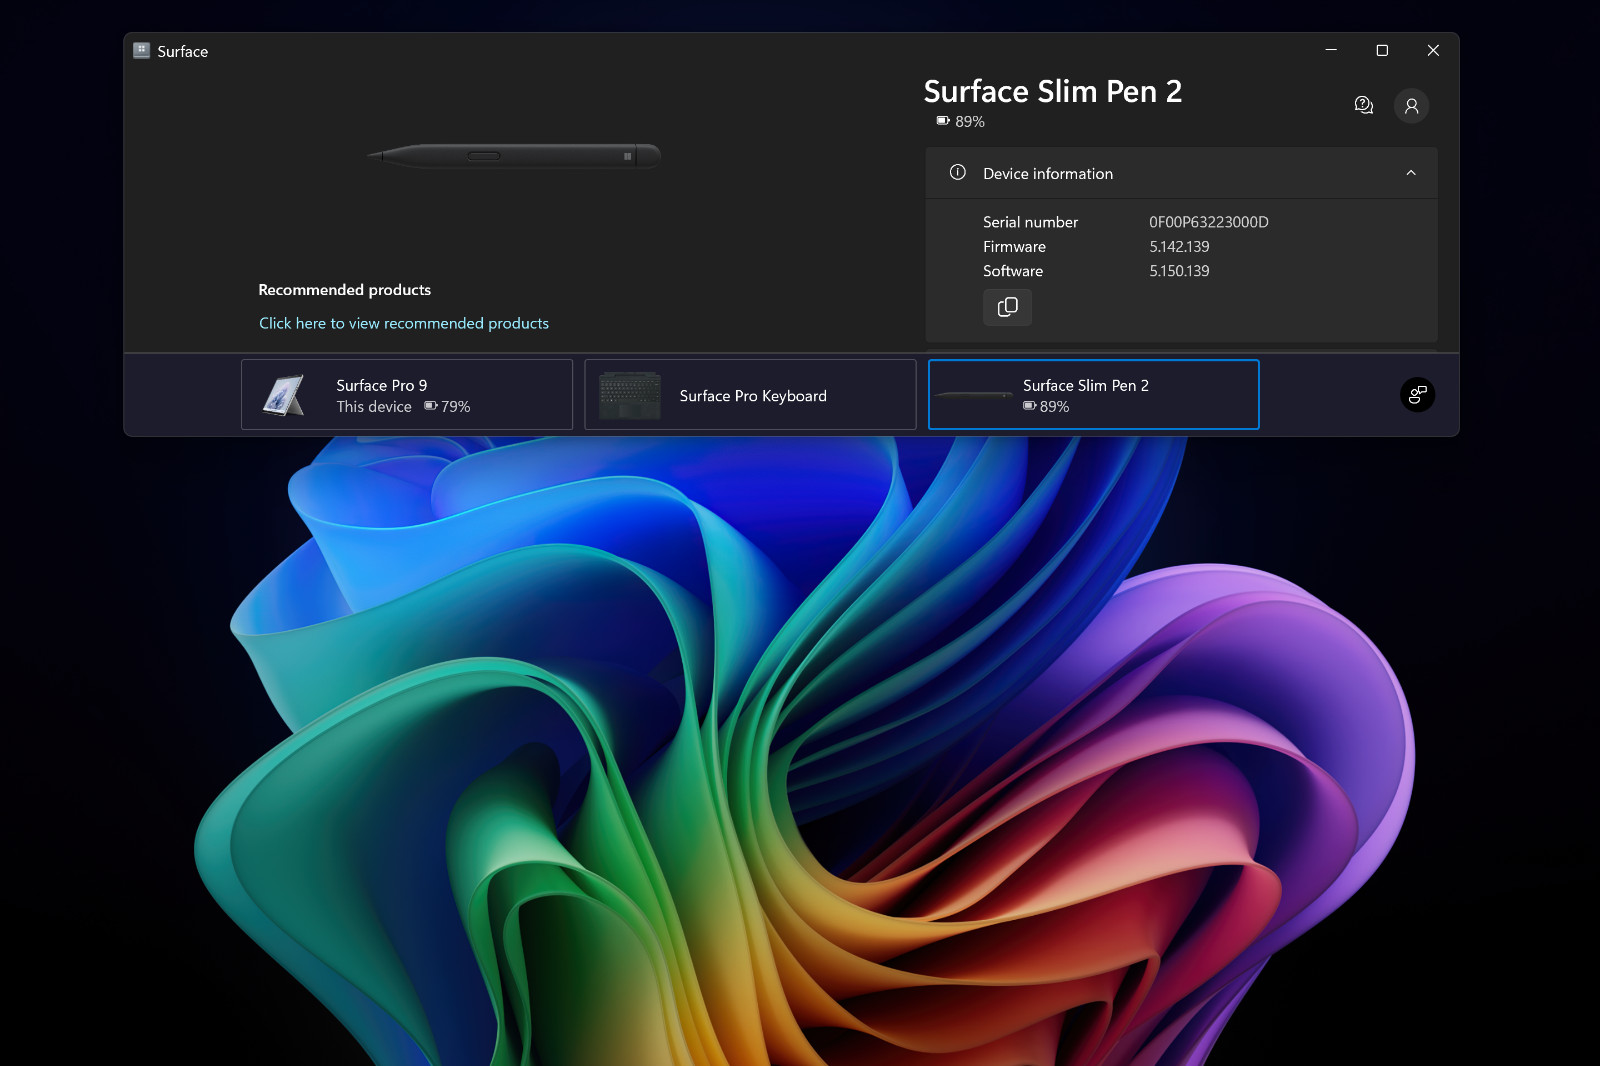Click the battery icon in Surface Pro 9 card

431,406
